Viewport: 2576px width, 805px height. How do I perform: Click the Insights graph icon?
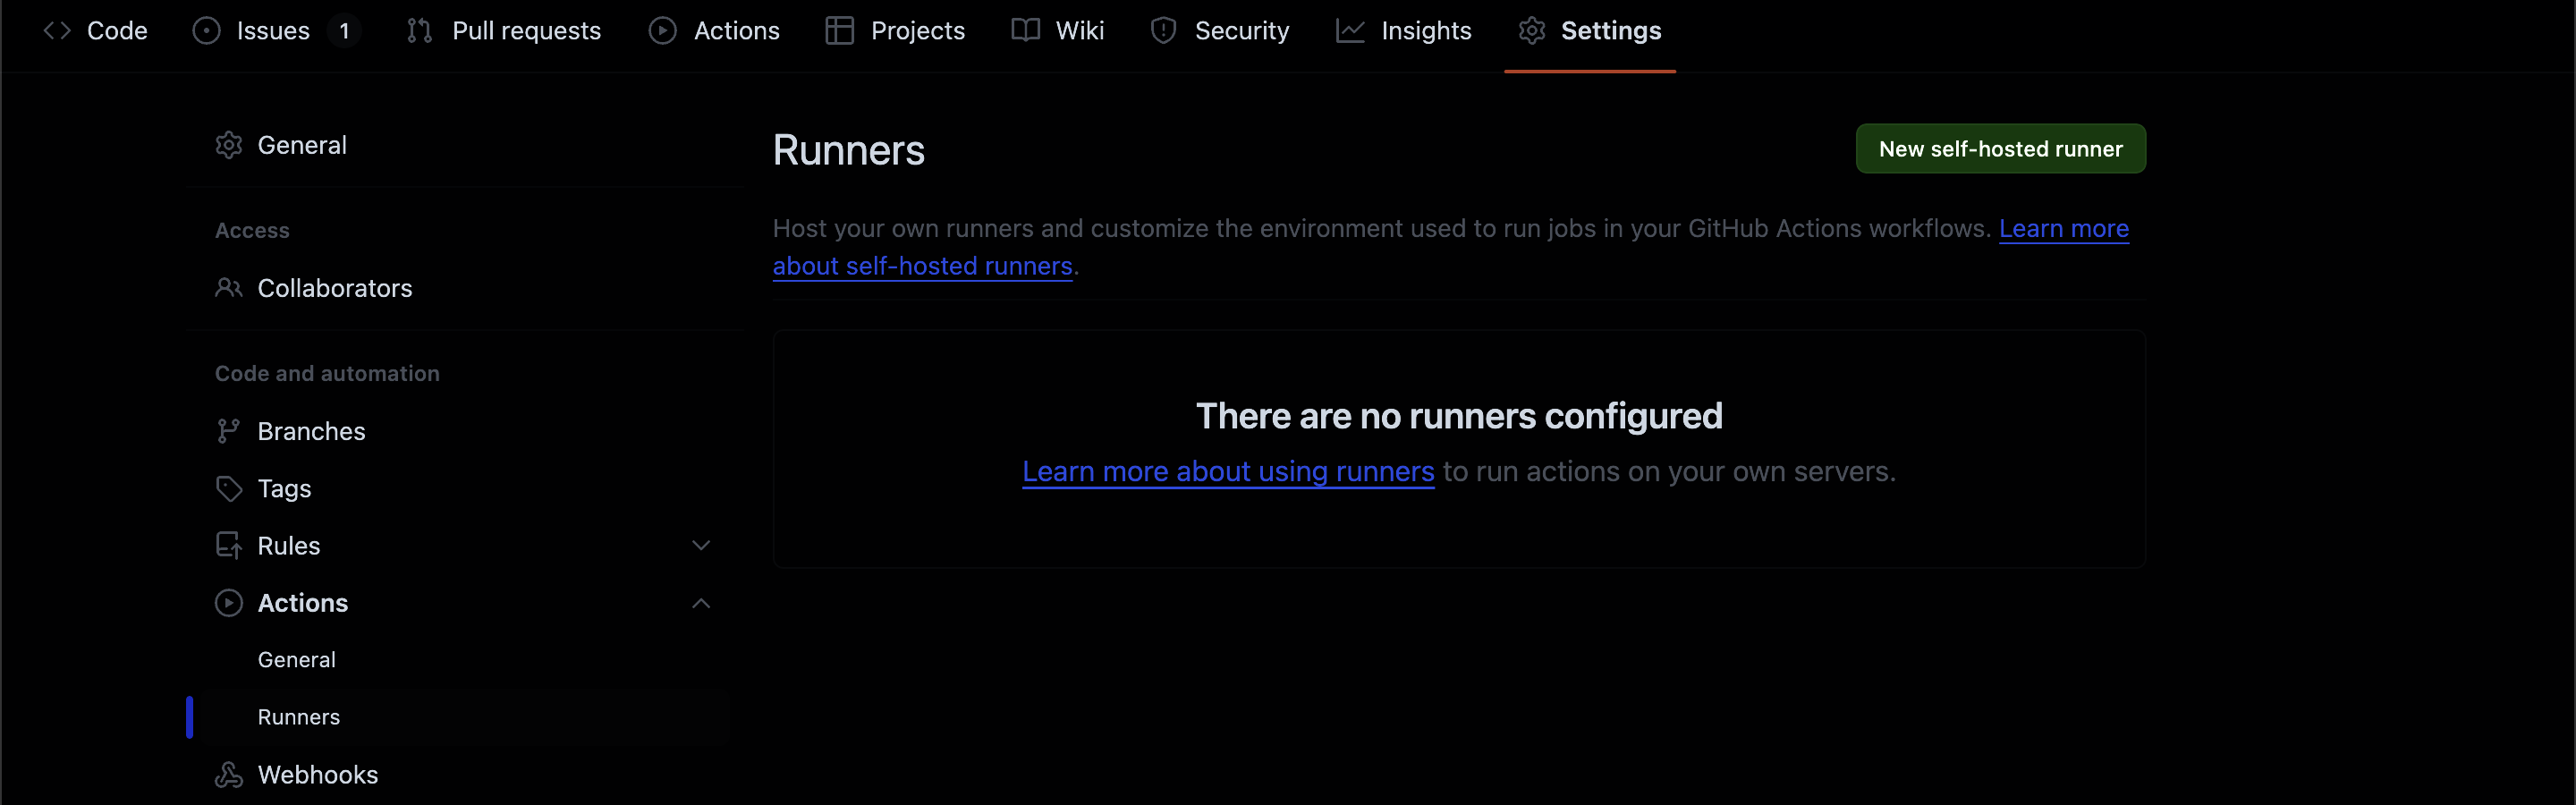[1350, 31]
